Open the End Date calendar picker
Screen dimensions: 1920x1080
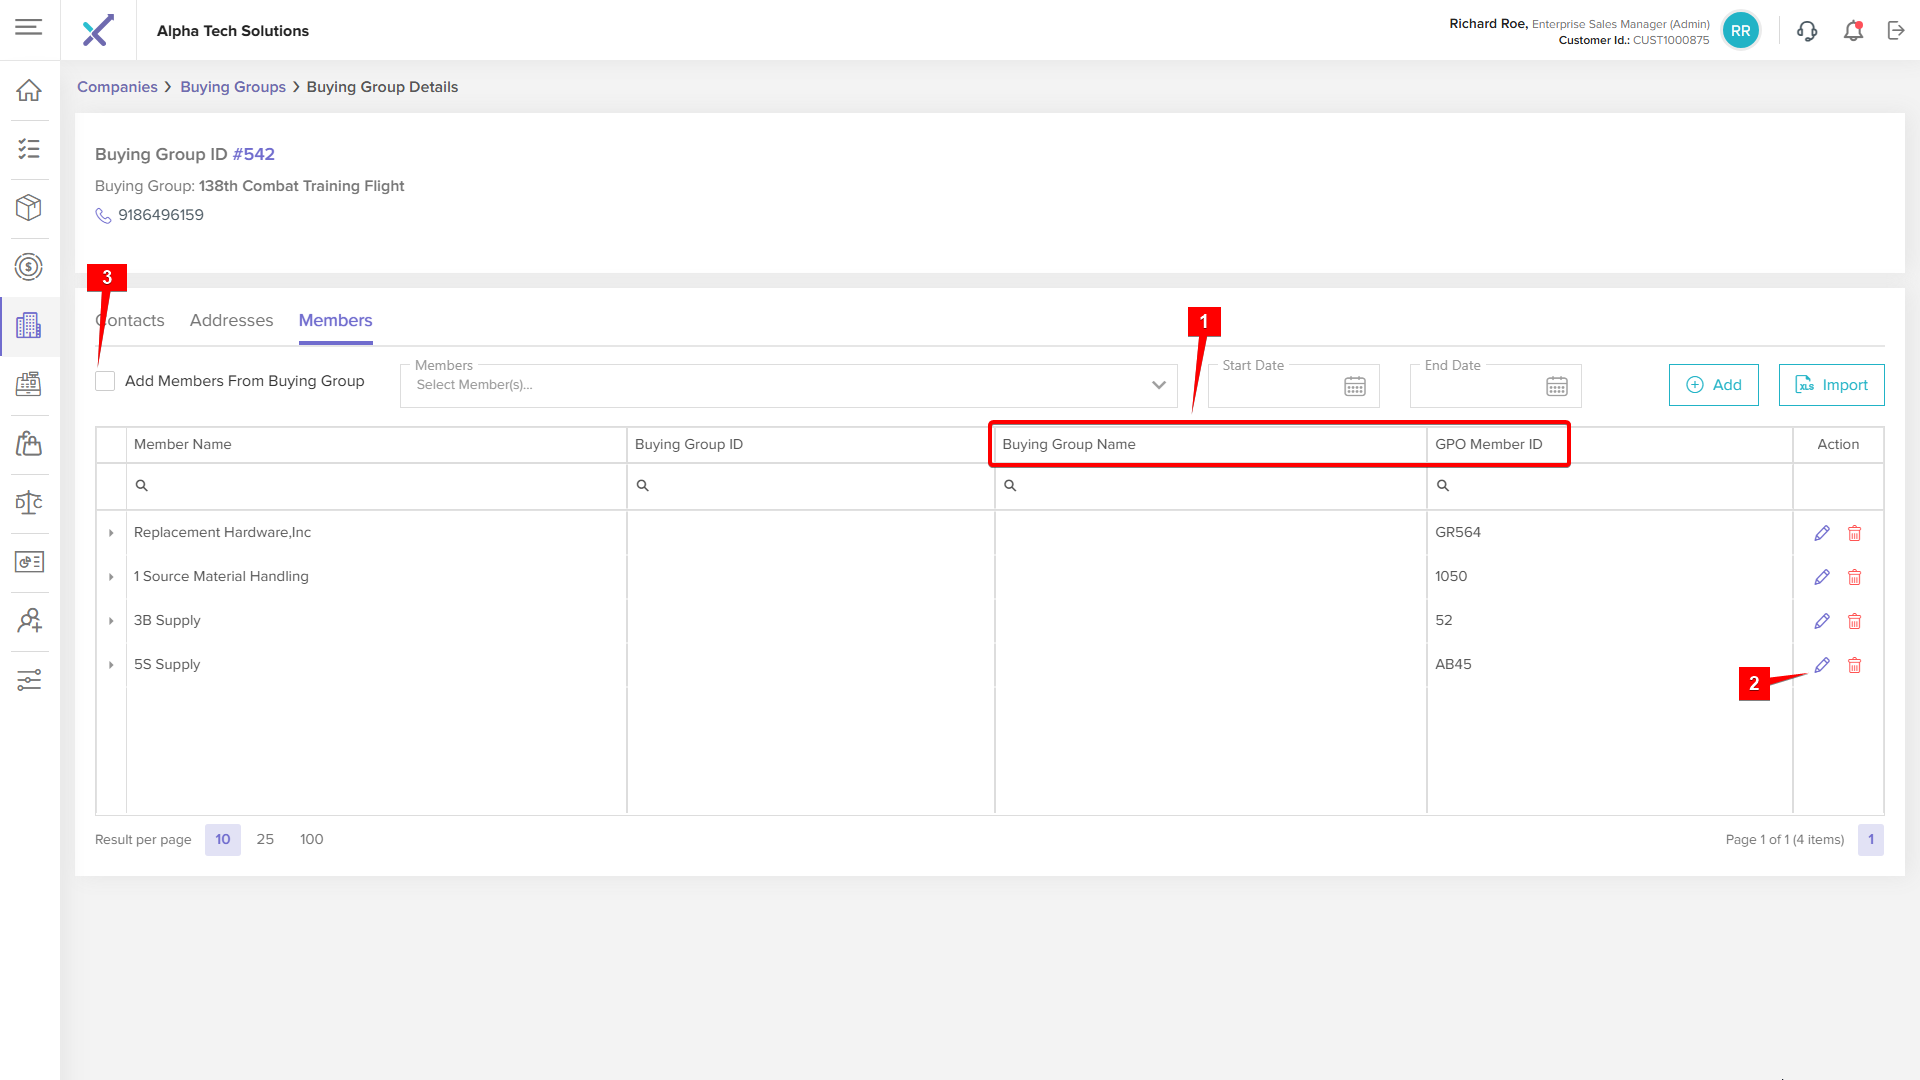click(1556, 386)
